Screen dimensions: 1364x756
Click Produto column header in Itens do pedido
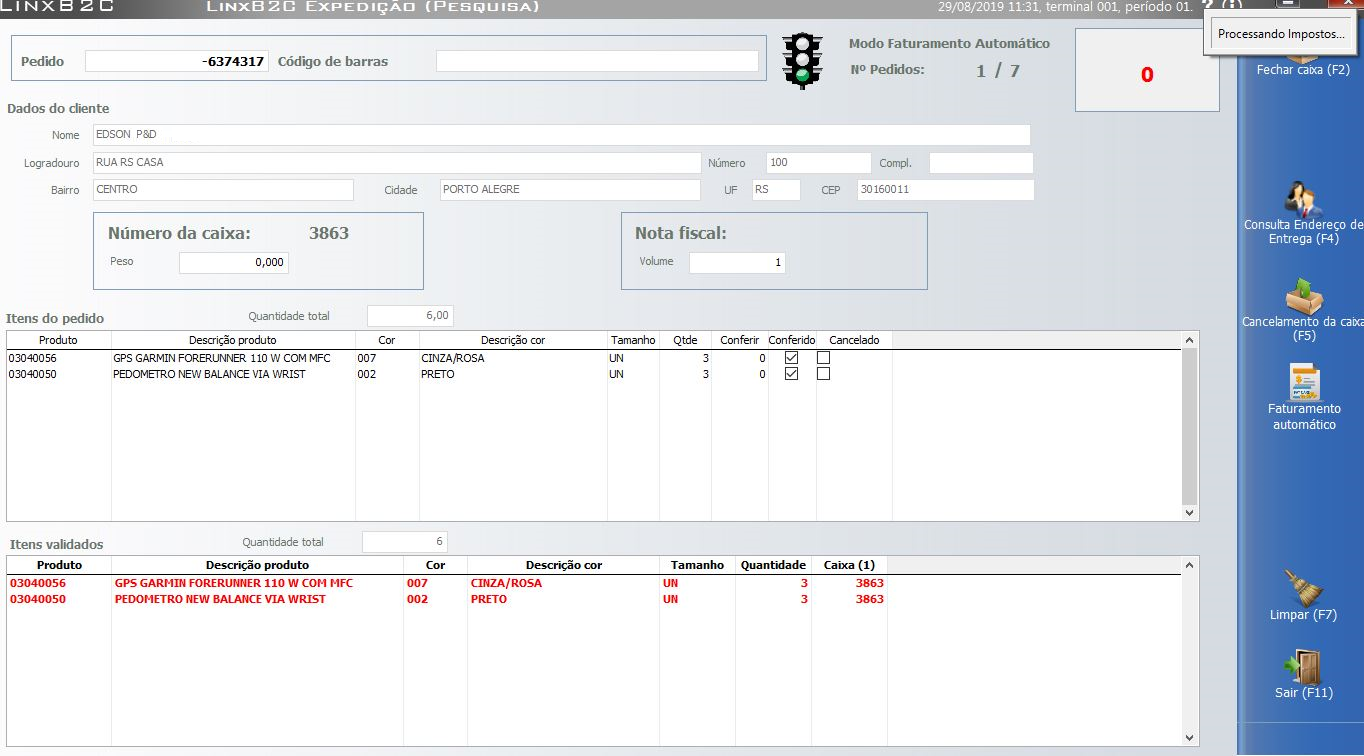(x=58, y=340)
